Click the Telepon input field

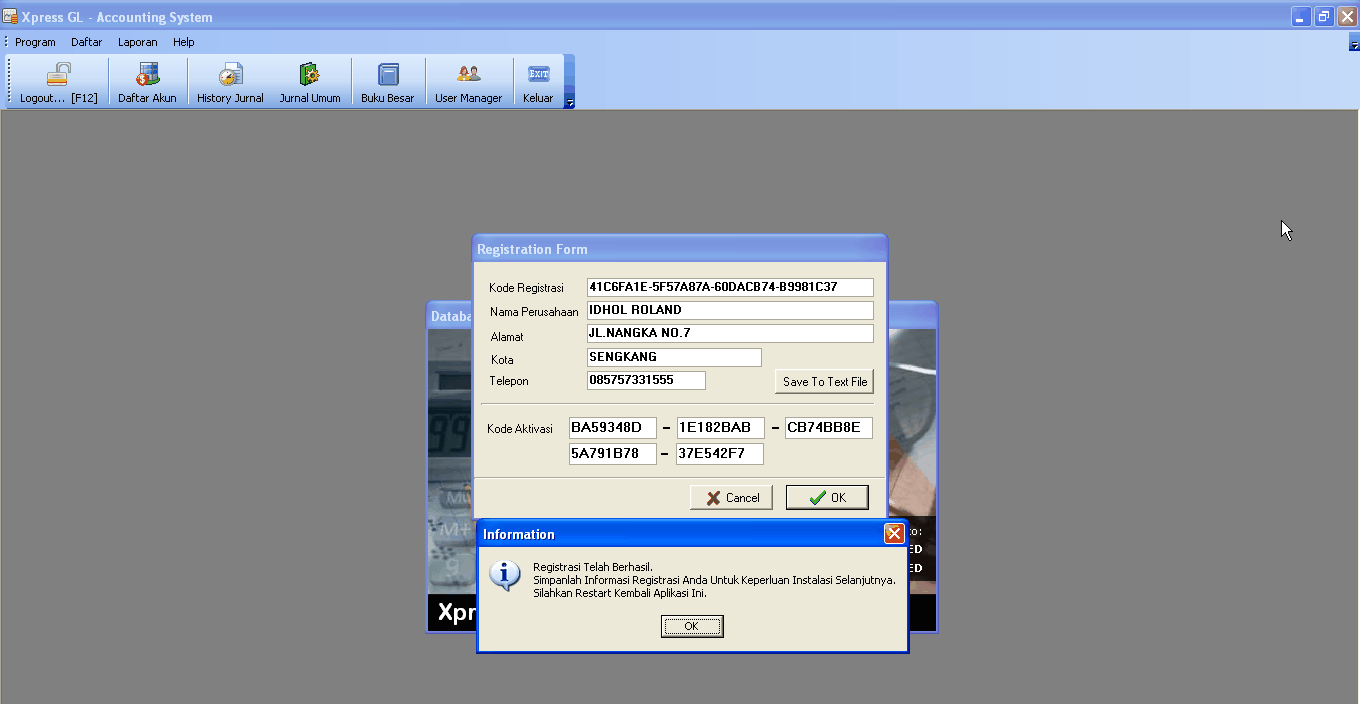click(646, 380)
